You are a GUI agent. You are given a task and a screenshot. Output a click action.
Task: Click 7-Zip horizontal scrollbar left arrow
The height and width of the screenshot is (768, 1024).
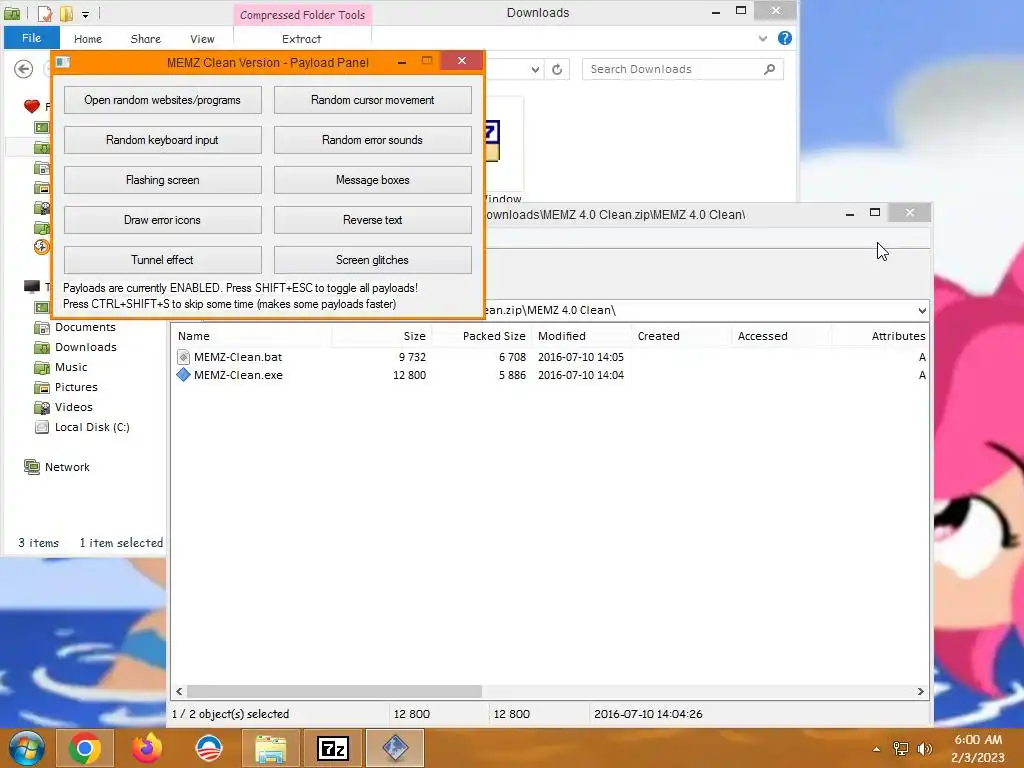click(180, 691)
